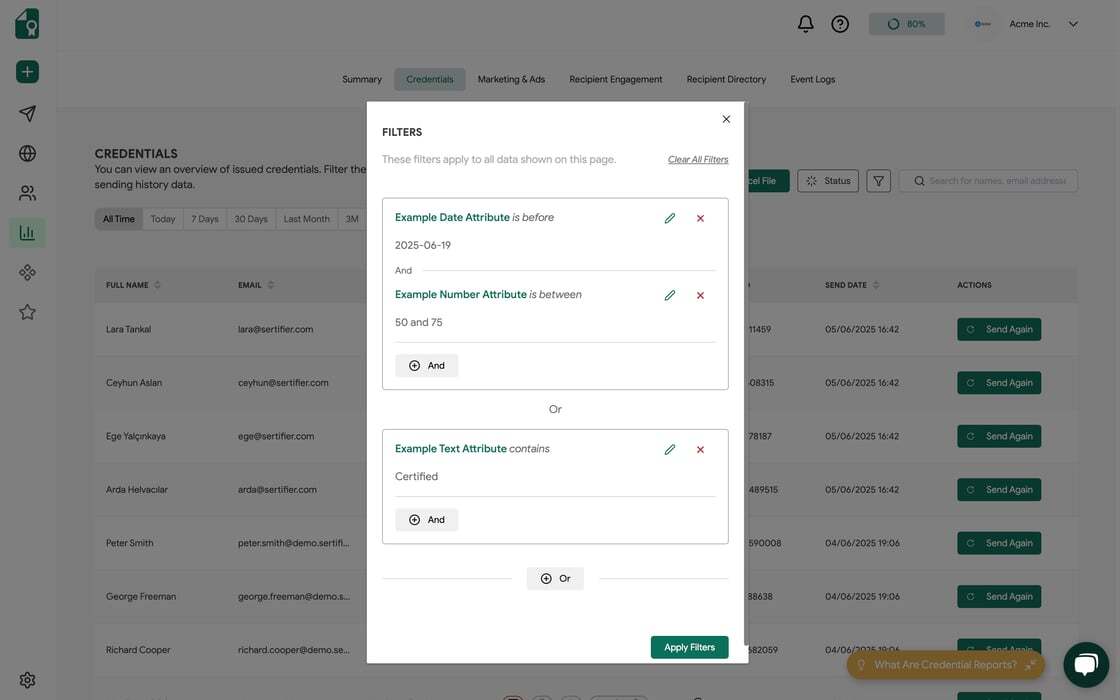Sort by Send Date column arrows

point(876,285)
